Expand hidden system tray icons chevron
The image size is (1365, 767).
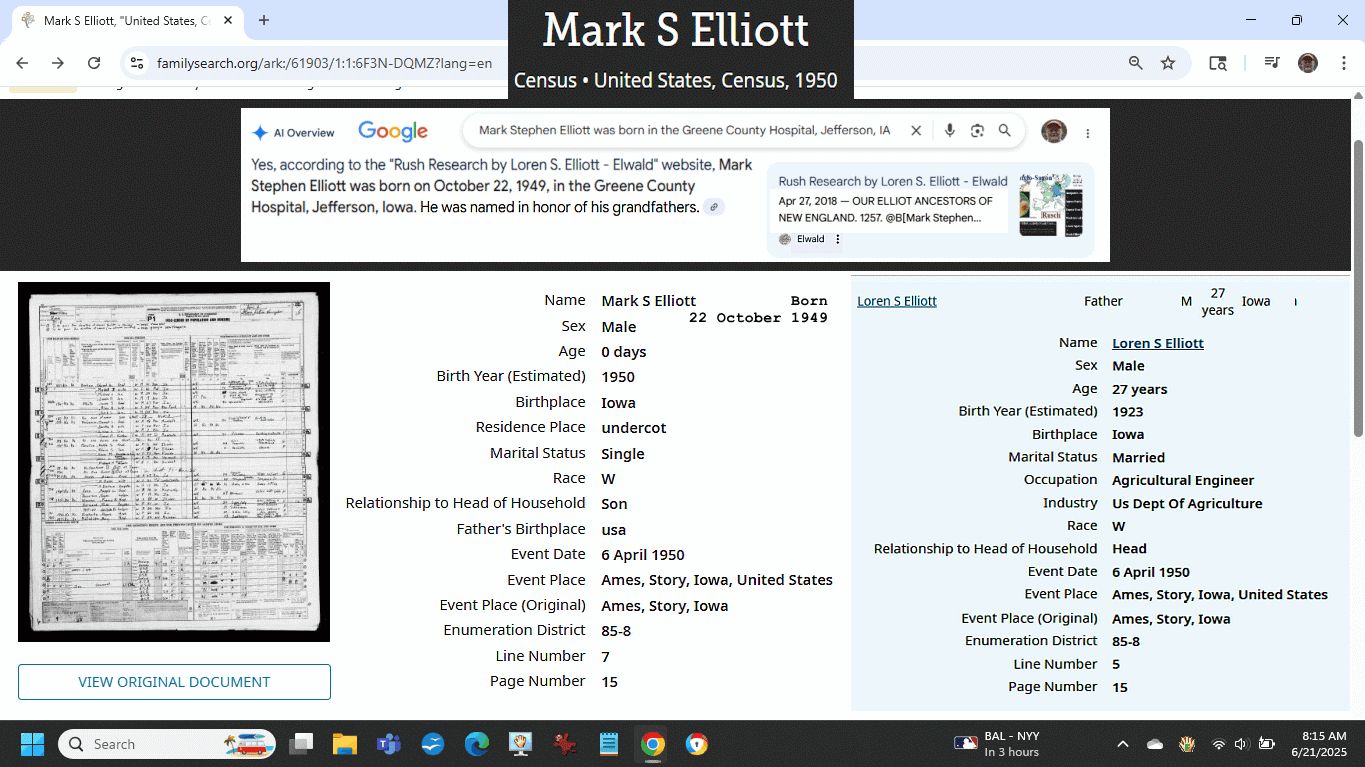1122,744
